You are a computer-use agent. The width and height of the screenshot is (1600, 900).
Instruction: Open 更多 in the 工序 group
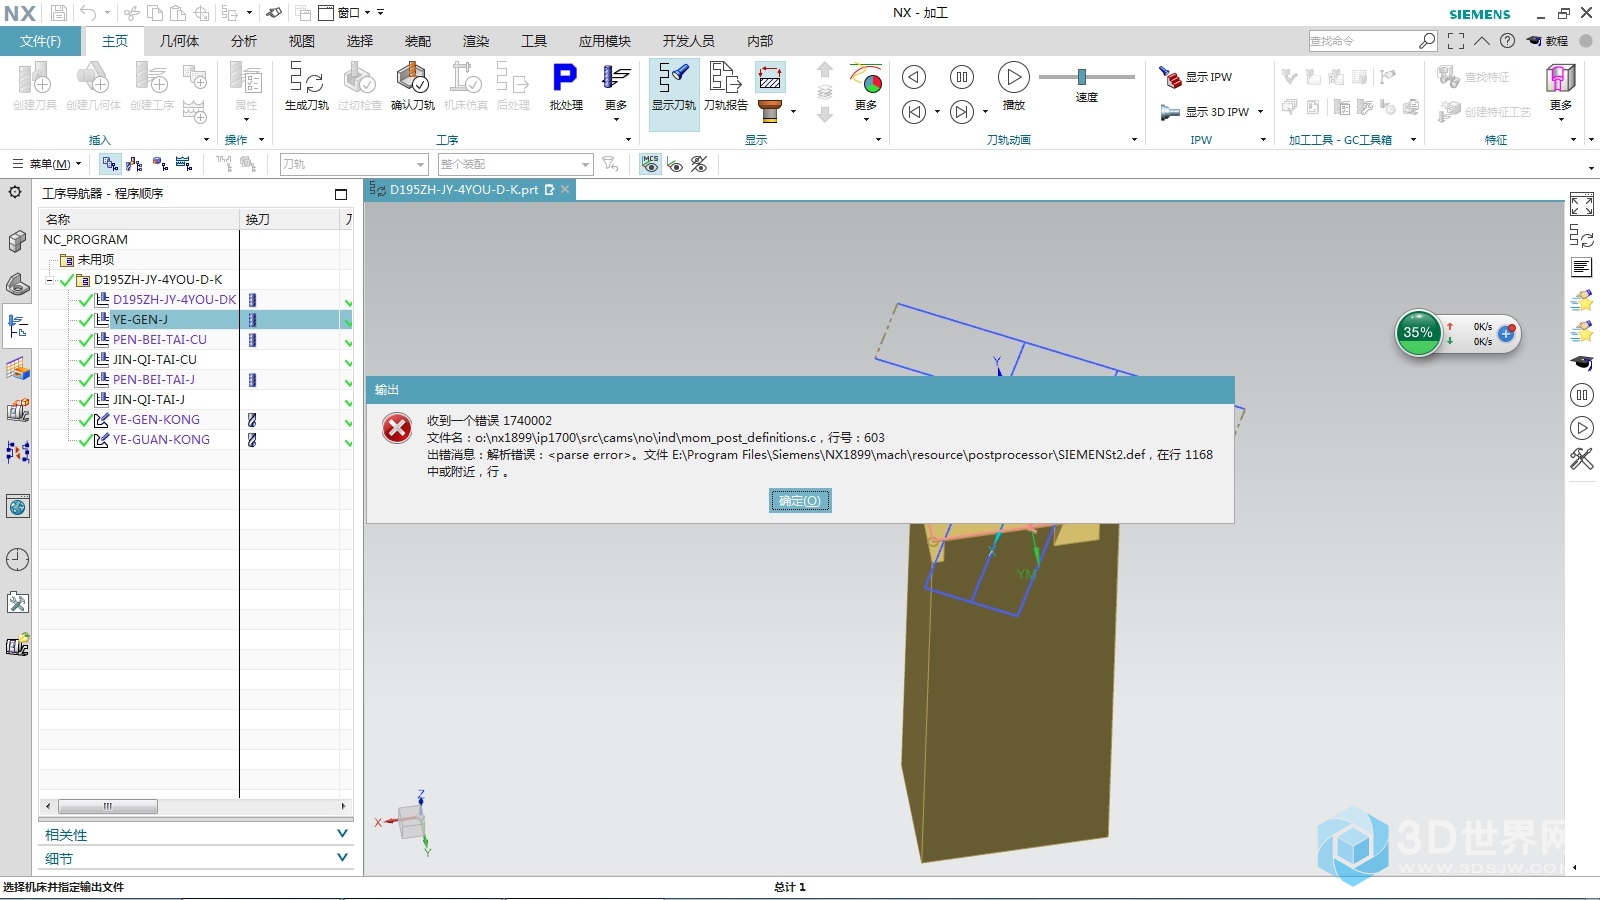(x=616, y=91)
